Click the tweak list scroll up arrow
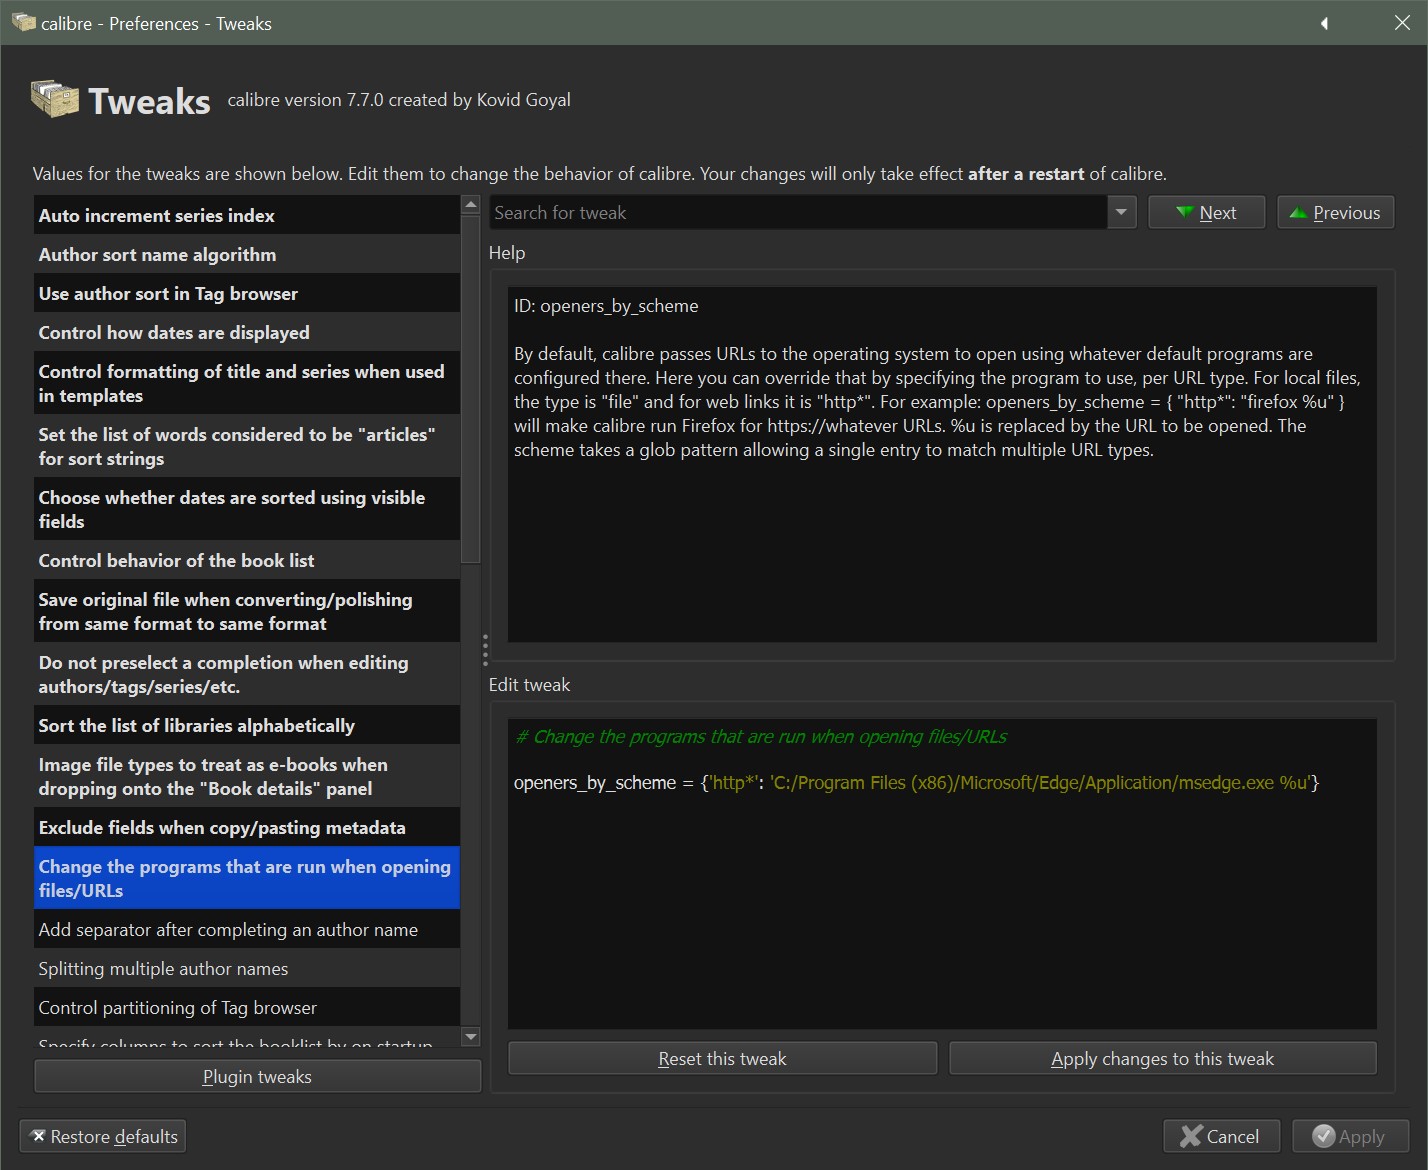 [470, 204]
